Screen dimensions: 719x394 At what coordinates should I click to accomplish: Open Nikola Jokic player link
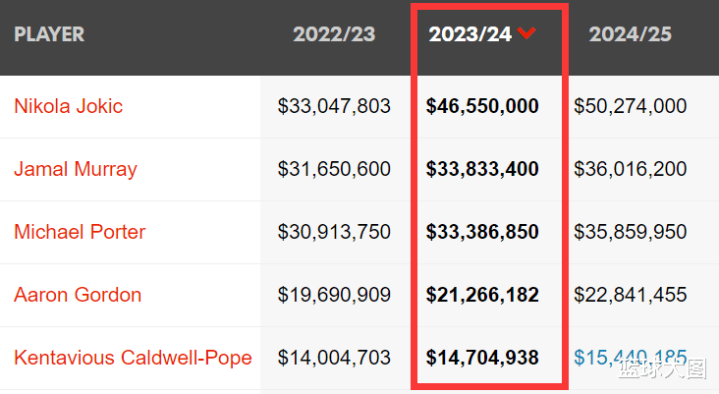pos(68,106)
